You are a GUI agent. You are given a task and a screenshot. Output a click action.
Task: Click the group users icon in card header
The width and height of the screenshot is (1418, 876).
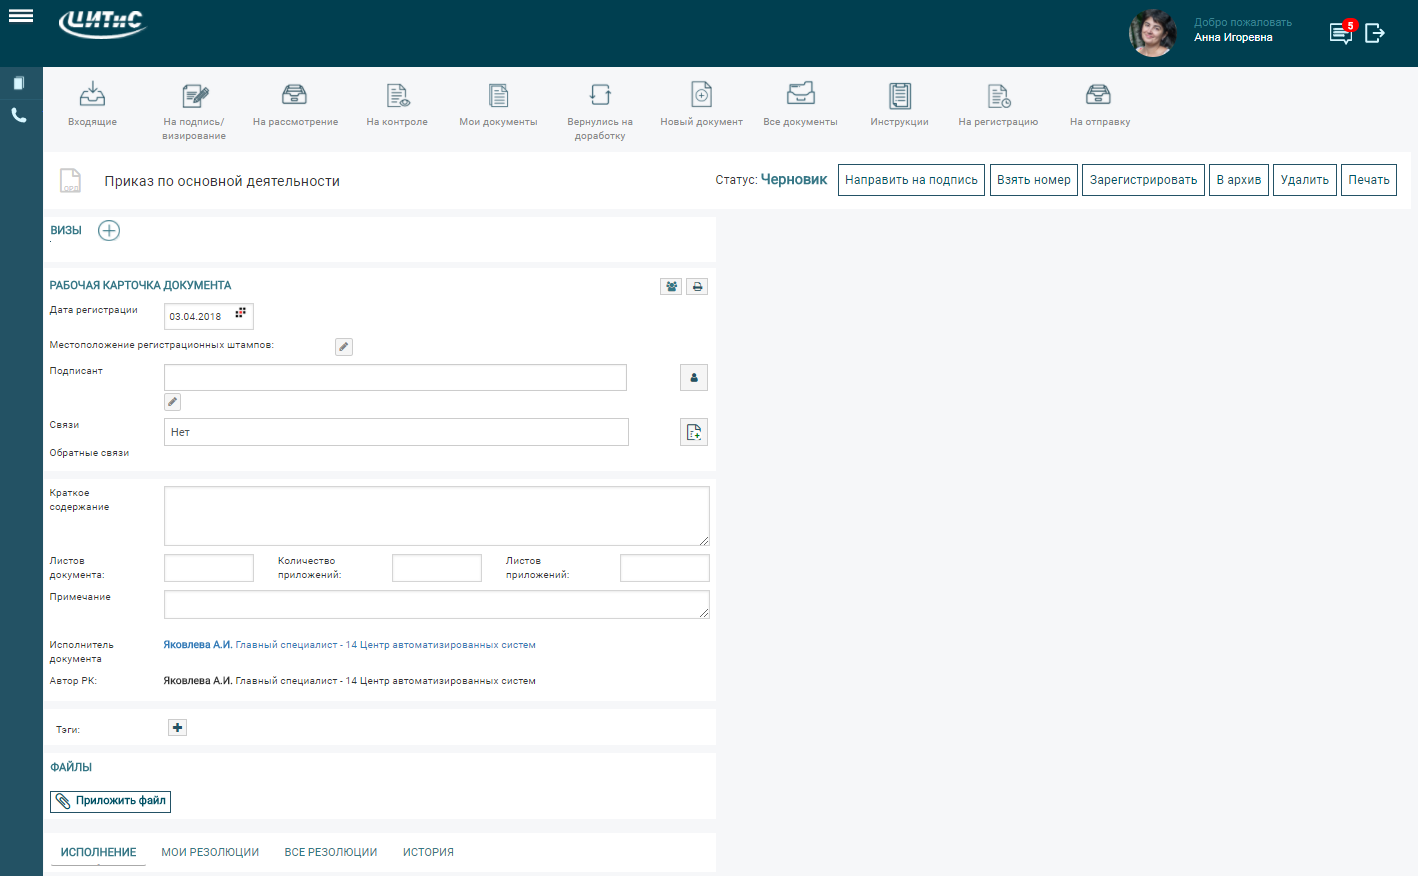tap(671, 287)
